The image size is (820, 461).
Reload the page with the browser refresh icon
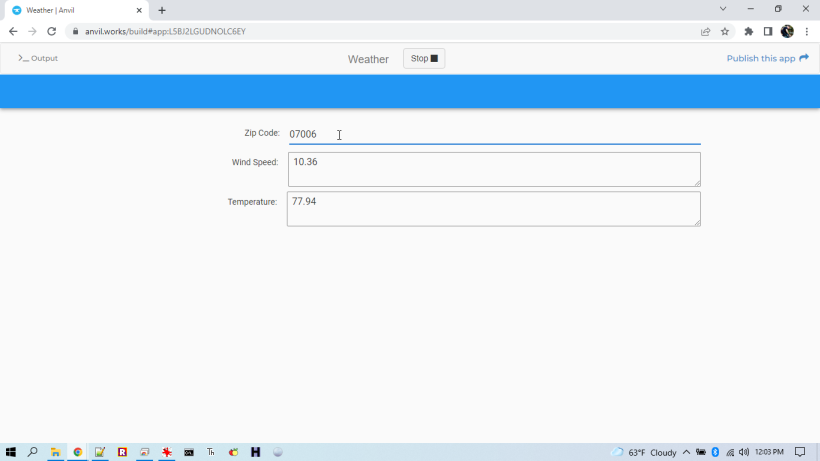[52, 31]
